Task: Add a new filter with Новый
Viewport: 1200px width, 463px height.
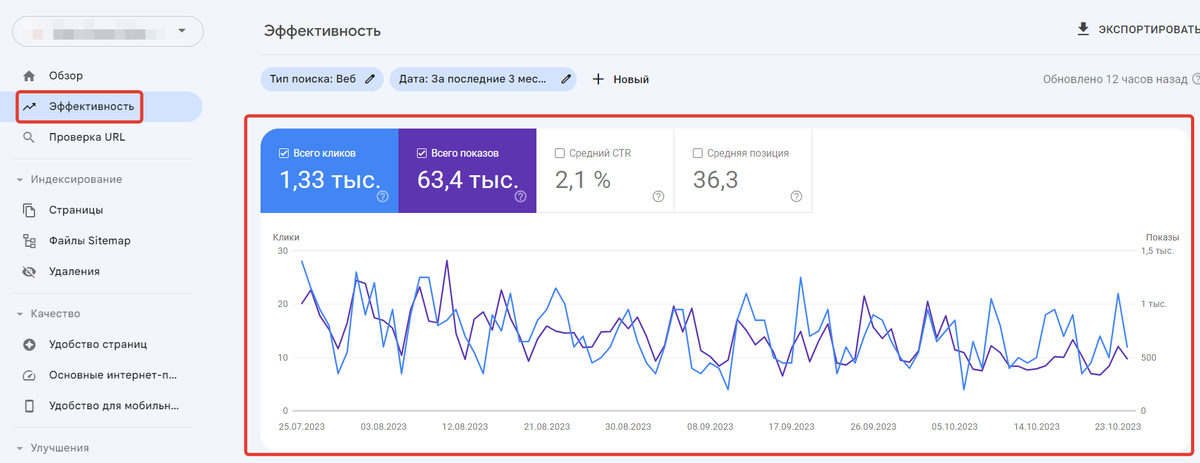Action: 620,79
